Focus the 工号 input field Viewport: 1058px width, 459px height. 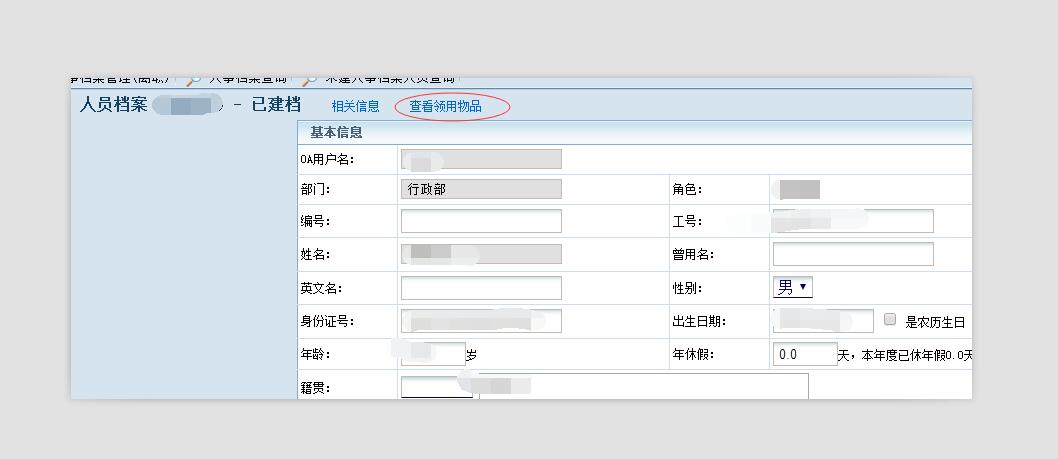click(x=853, y=221)
